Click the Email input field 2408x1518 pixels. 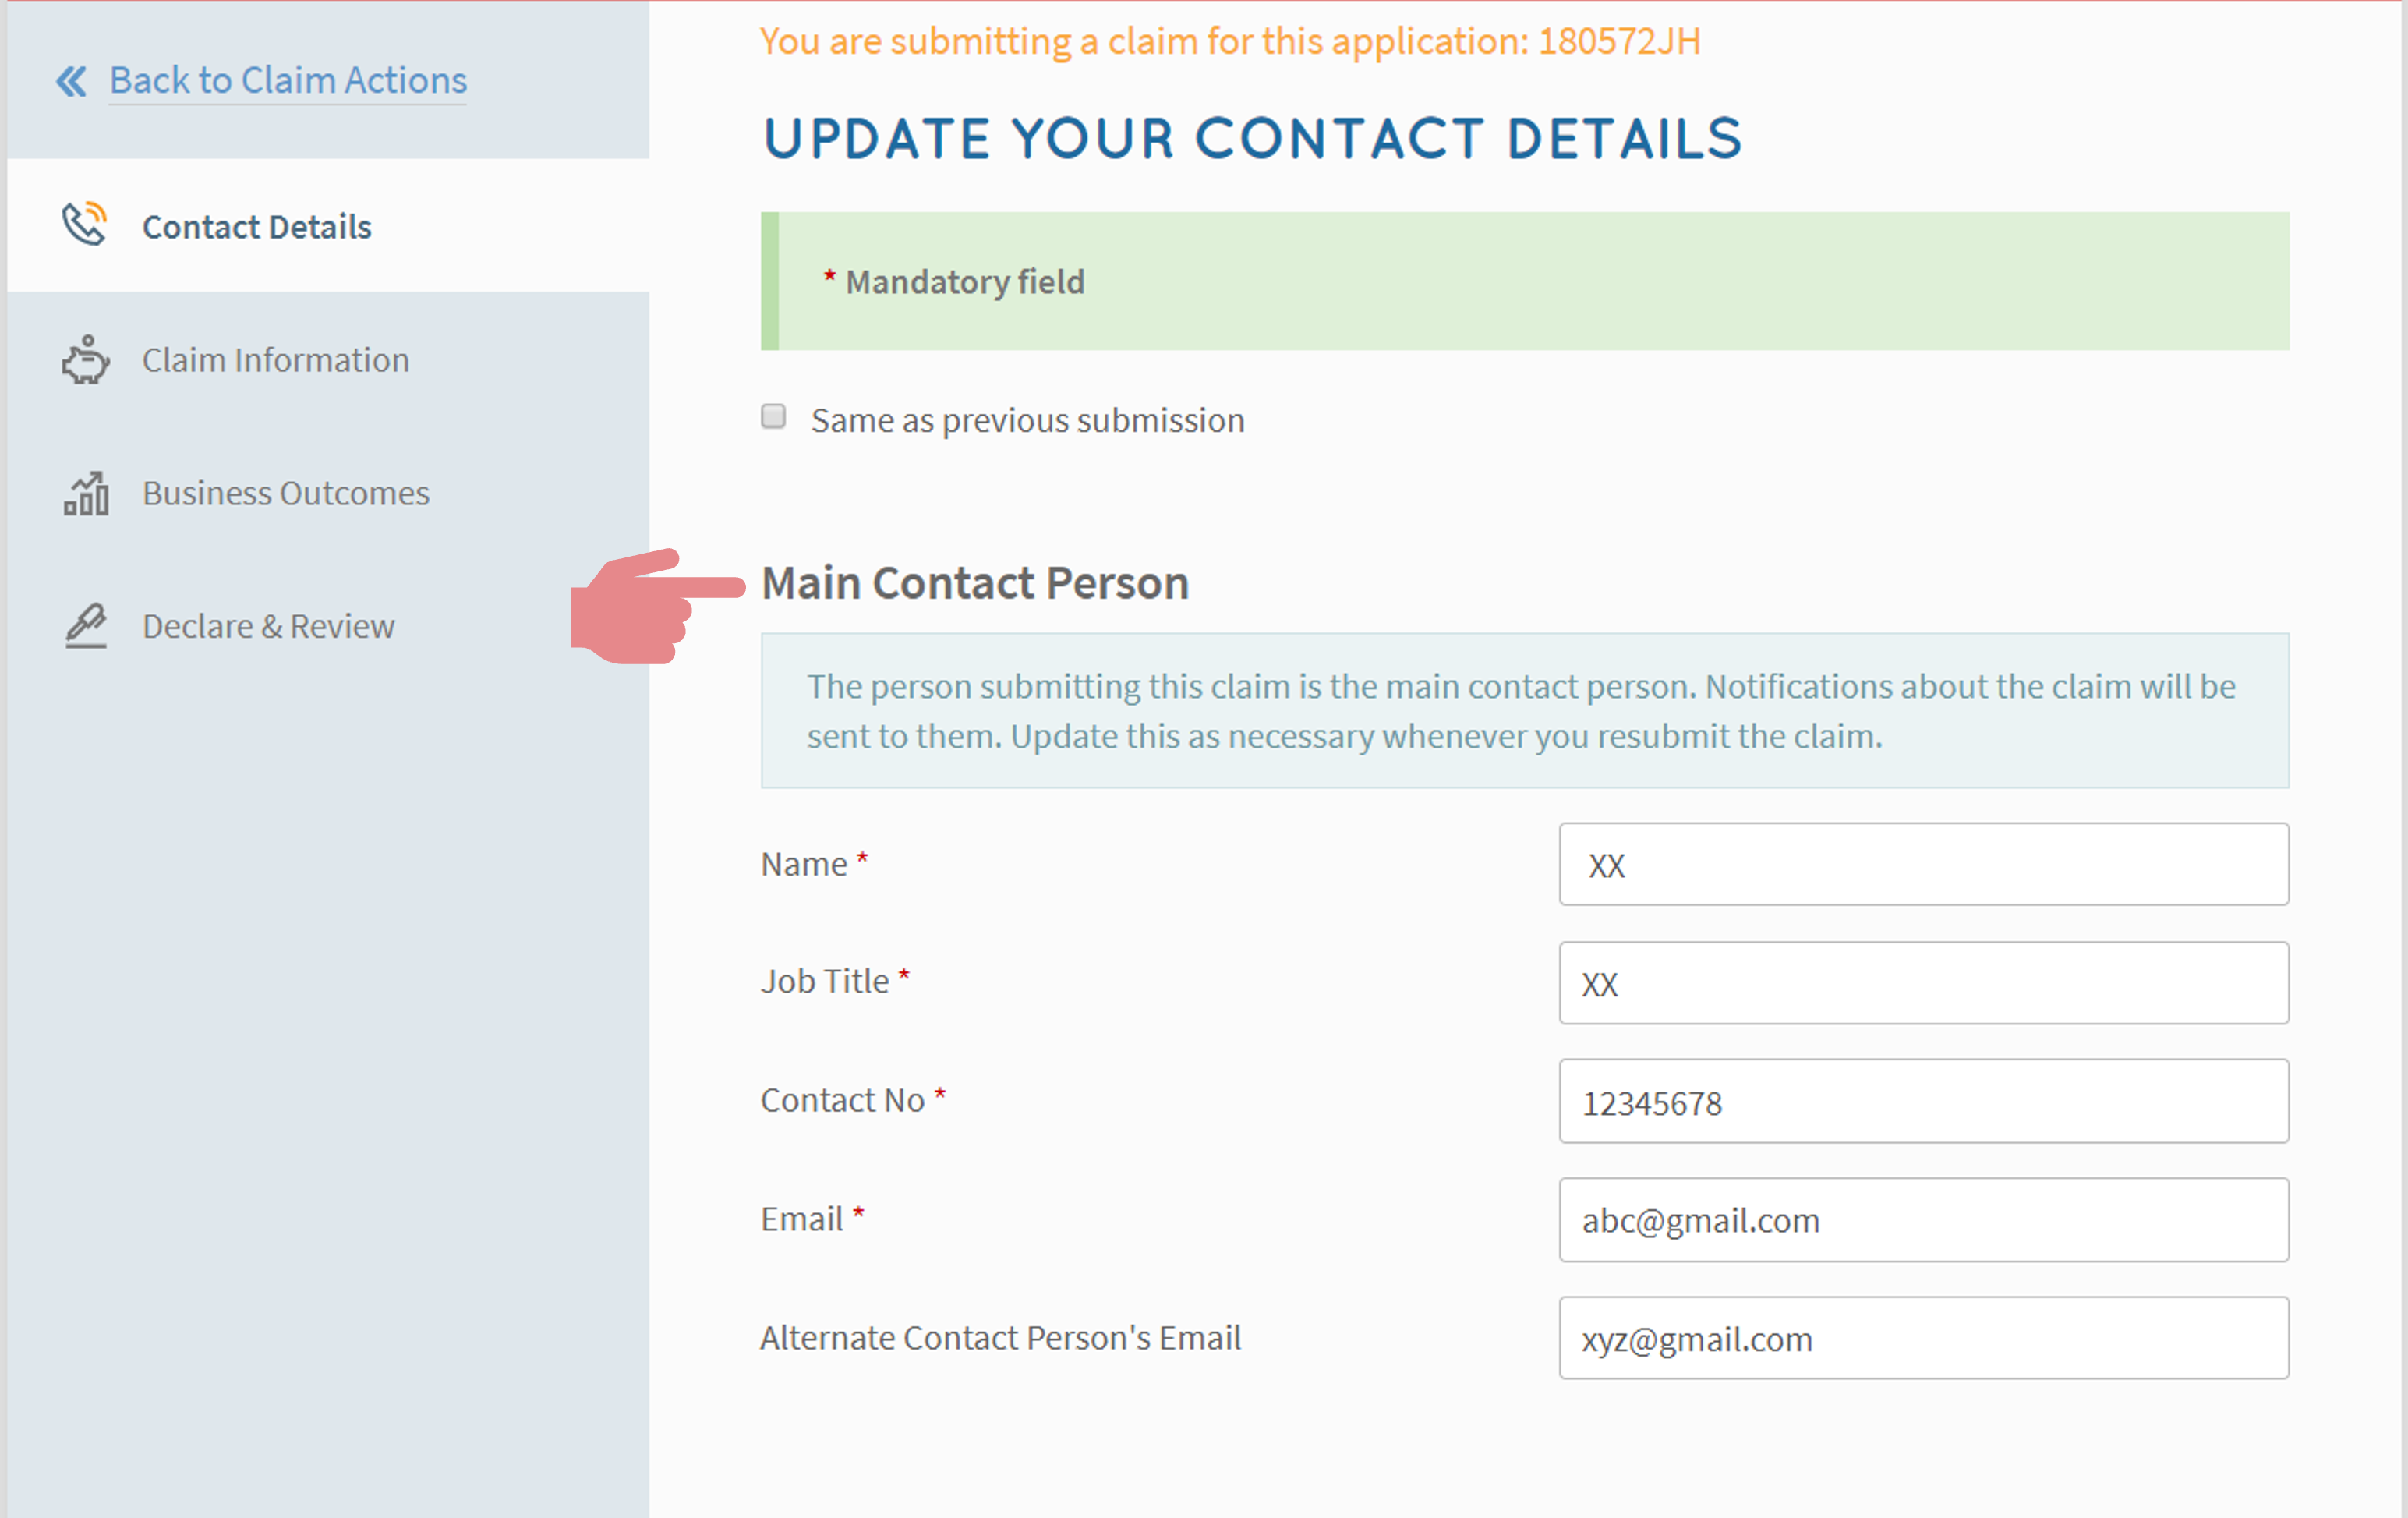pyautogui.click(x=1924, y=1219)
